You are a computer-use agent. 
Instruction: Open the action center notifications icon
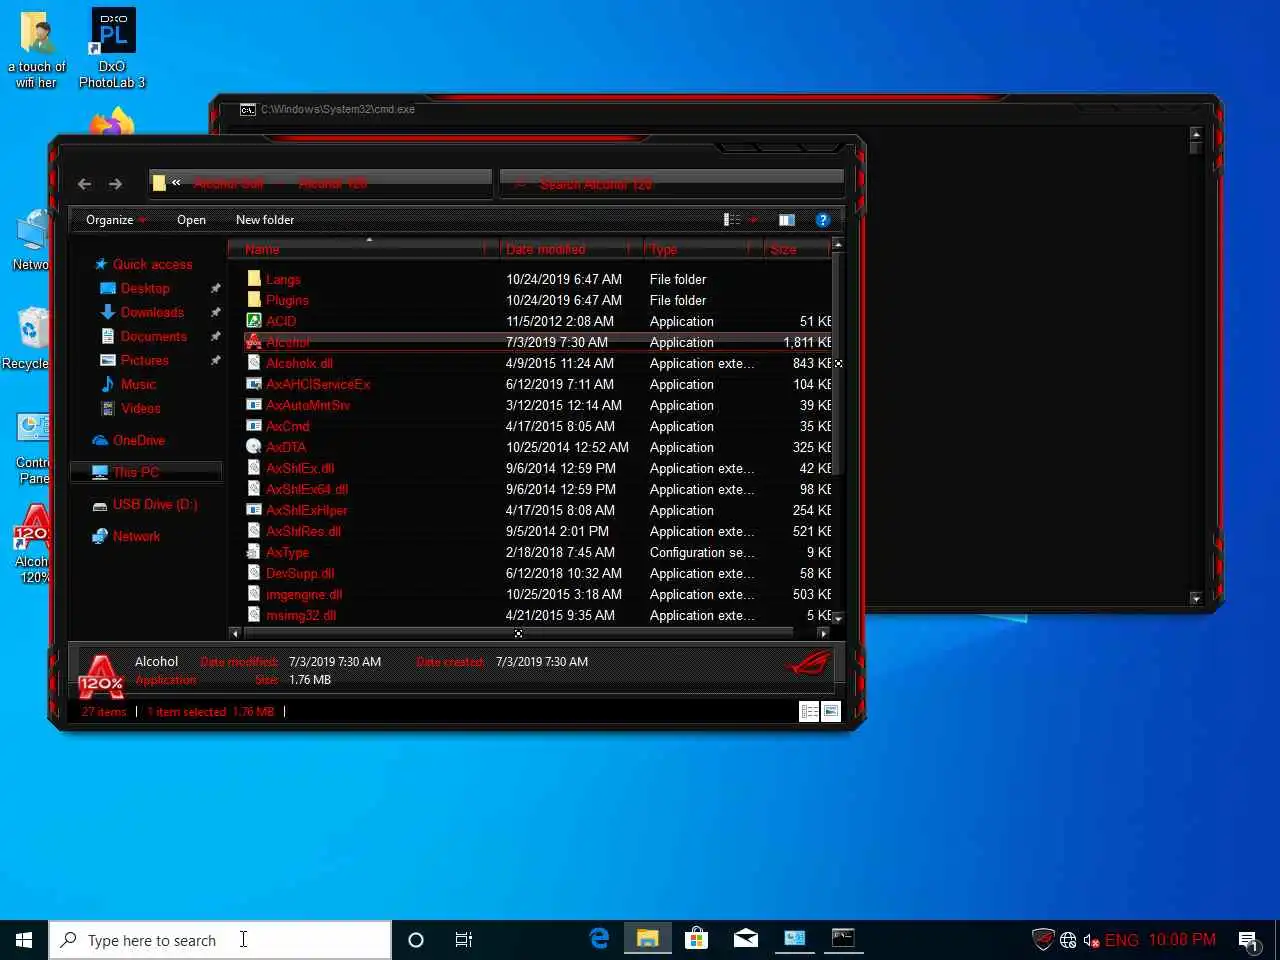coord(1248,940)
